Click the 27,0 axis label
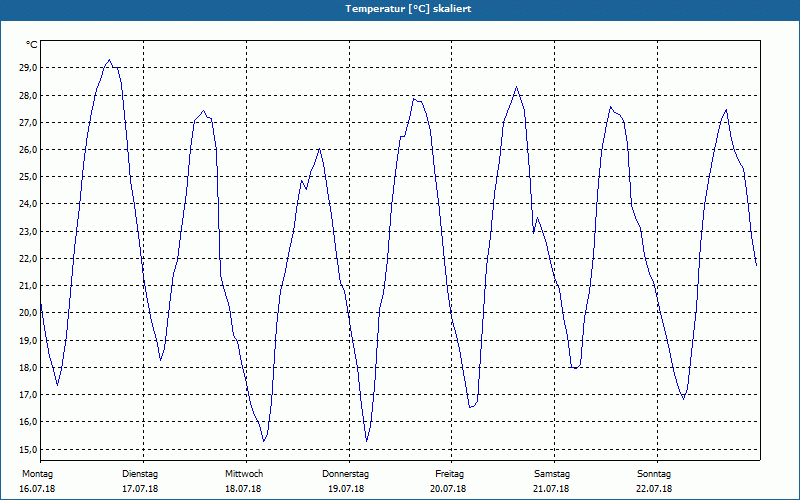Viewport: 800px width, 500px height. click(27, 122)
